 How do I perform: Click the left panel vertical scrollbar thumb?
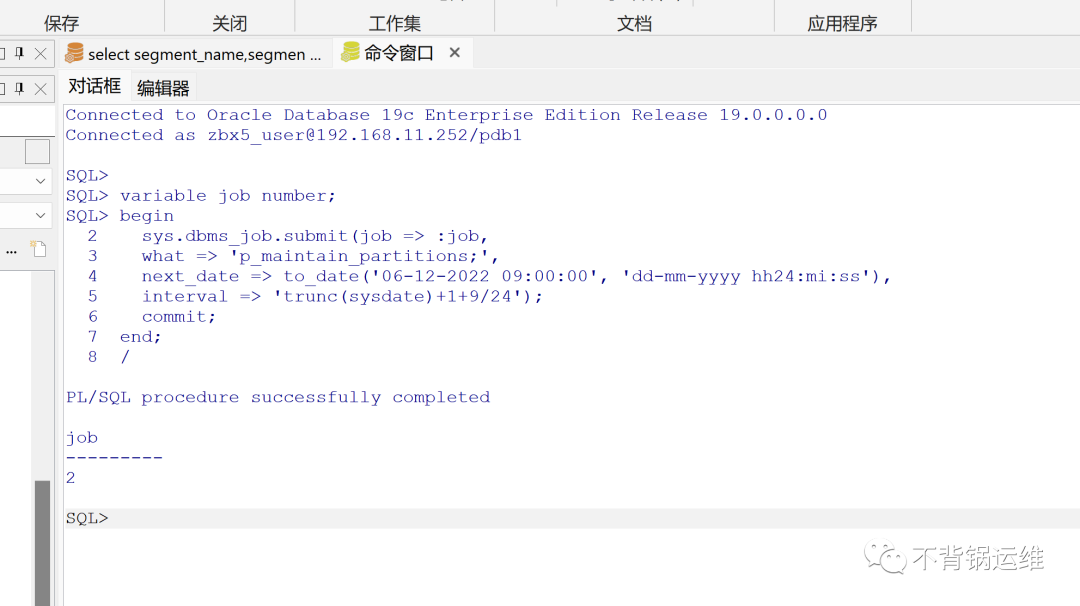(43, 543)
